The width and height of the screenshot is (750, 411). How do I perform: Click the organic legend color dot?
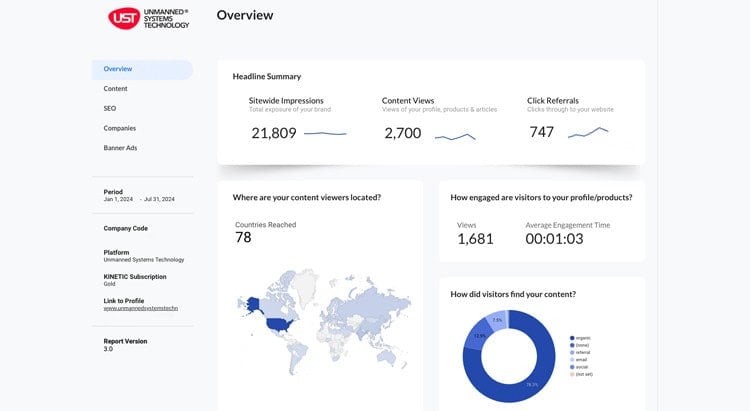point(572,338)
